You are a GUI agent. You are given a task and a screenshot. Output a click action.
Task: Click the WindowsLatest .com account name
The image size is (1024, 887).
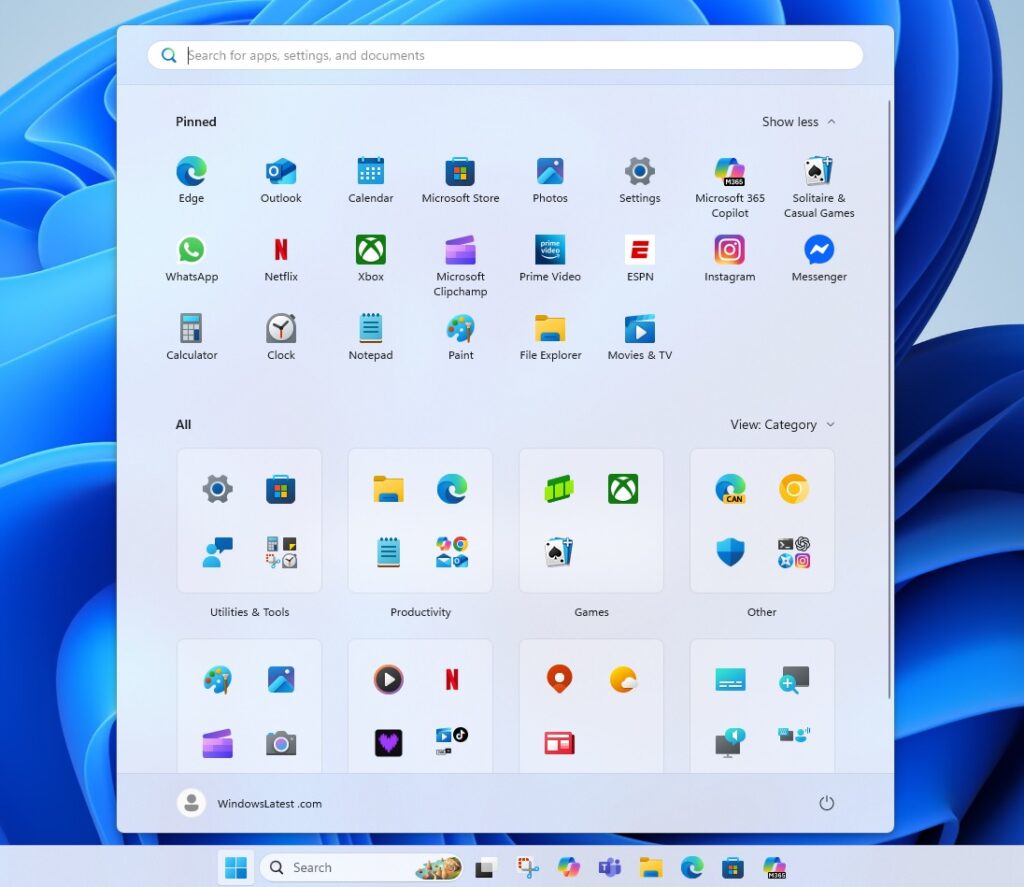(267, 802)
